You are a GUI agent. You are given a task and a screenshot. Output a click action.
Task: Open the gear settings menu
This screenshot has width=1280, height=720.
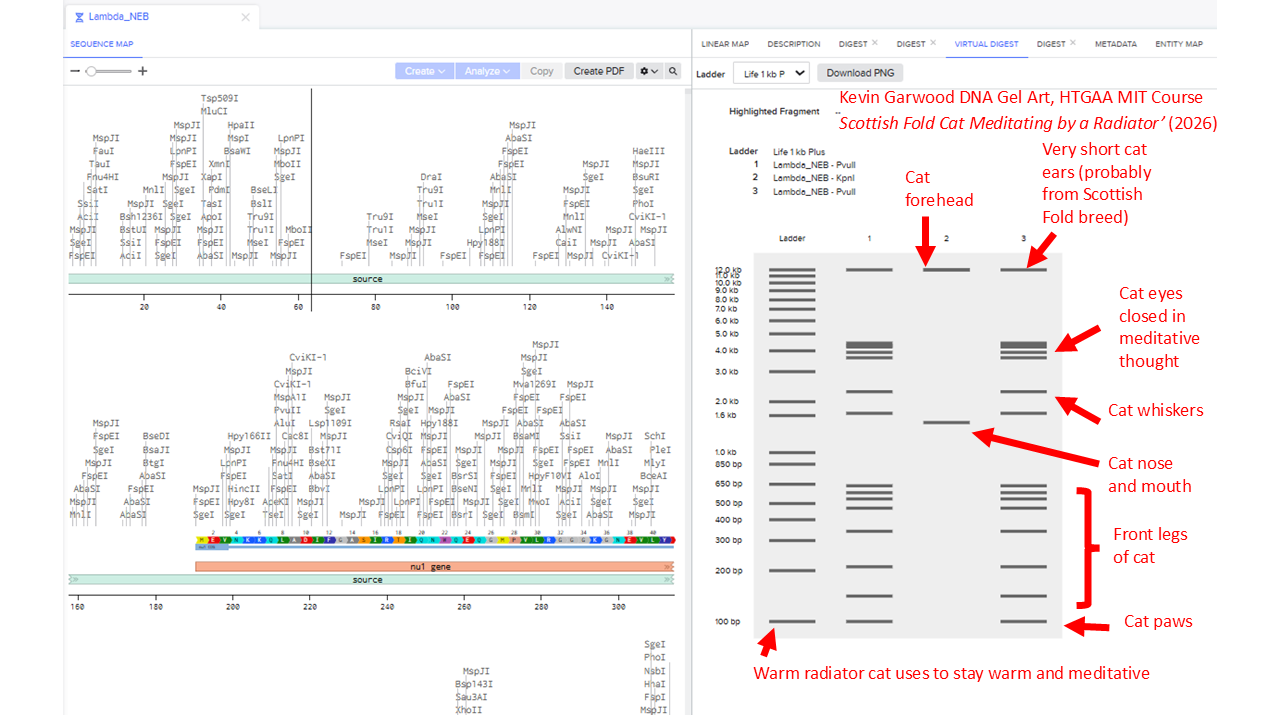(x=649, y=71)
